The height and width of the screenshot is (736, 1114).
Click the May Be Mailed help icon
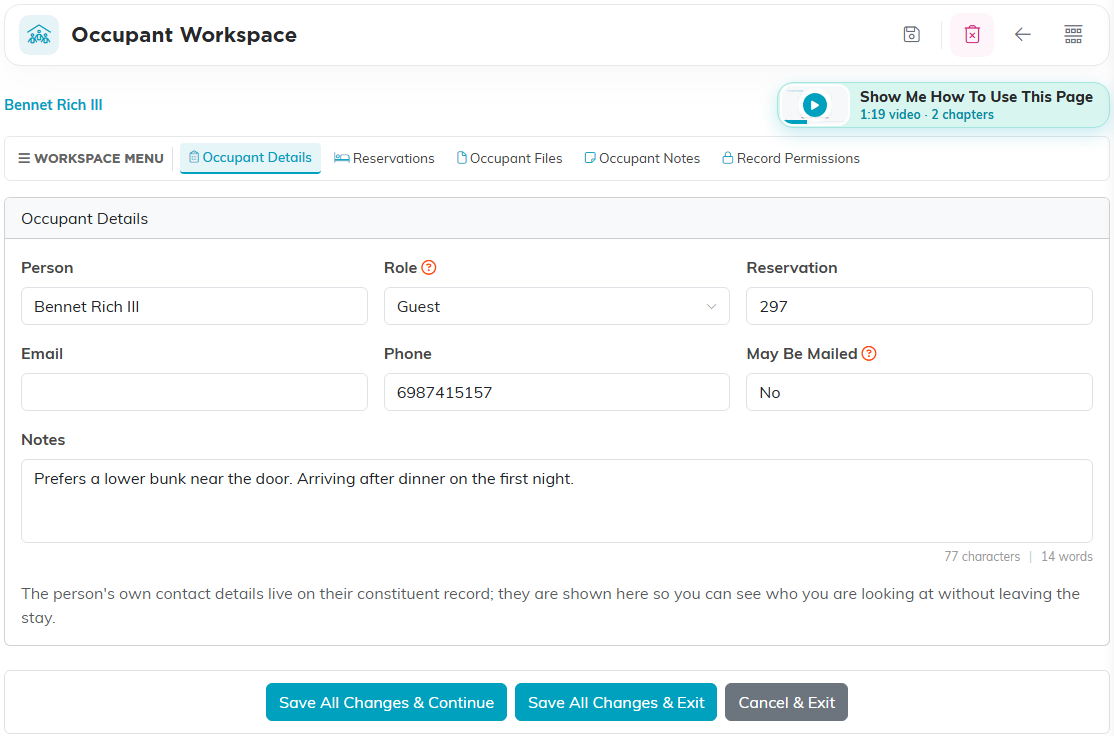[x=869, y=354]
